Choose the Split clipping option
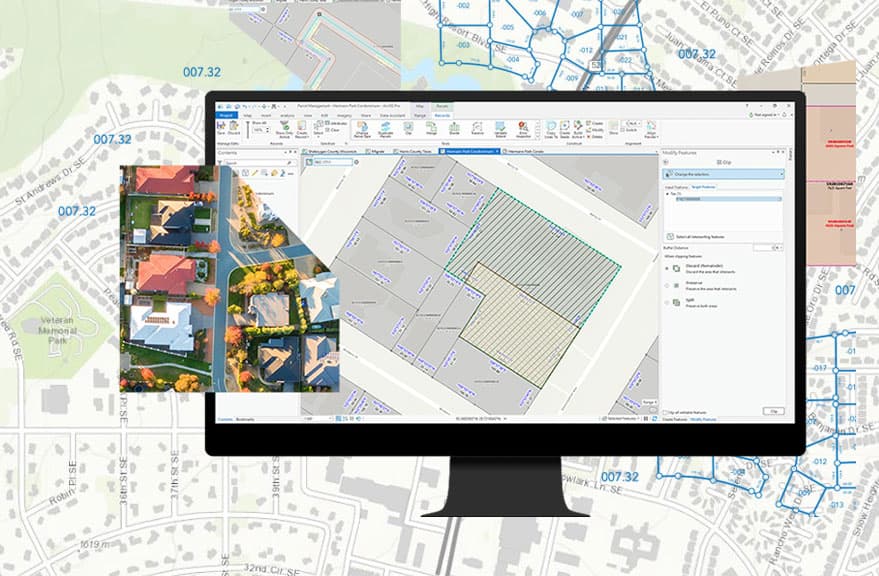 (x=666, y=301)
